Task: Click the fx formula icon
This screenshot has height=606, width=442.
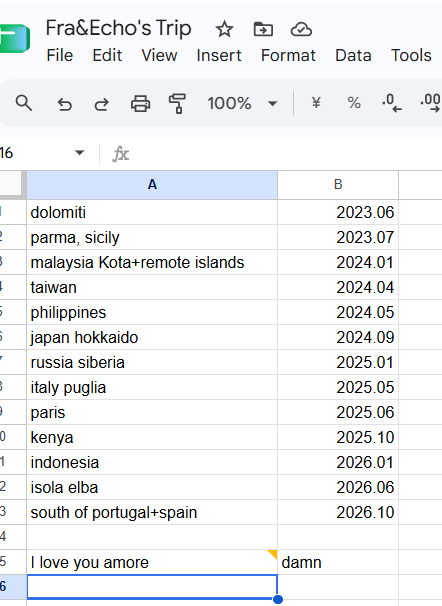Action: tap(121, 154)
